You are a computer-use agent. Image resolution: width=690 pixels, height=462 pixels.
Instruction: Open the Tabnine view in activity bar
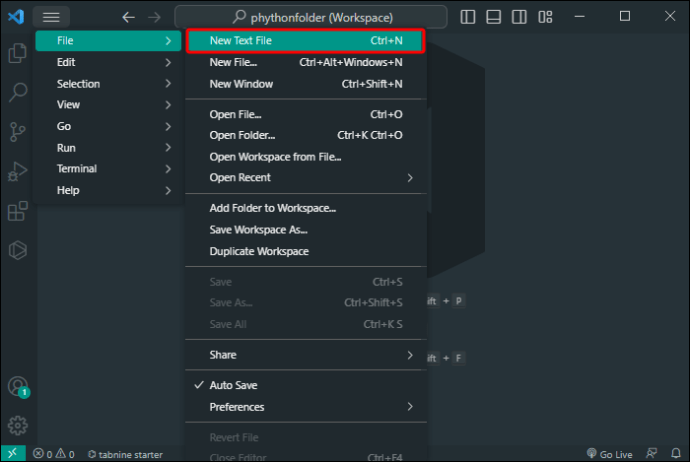[18, 250]
